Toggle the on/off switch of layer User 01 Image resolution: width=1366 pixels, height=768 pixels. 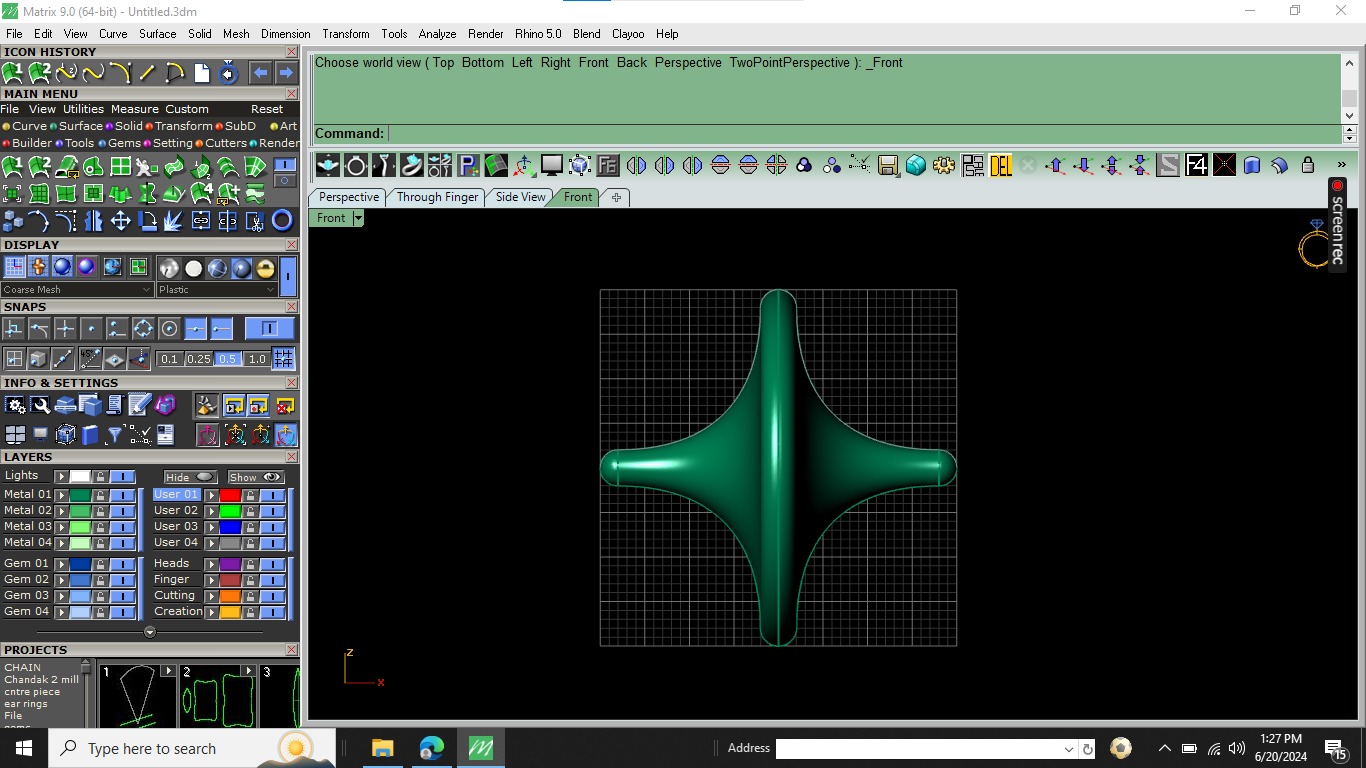tap(272, 495)
